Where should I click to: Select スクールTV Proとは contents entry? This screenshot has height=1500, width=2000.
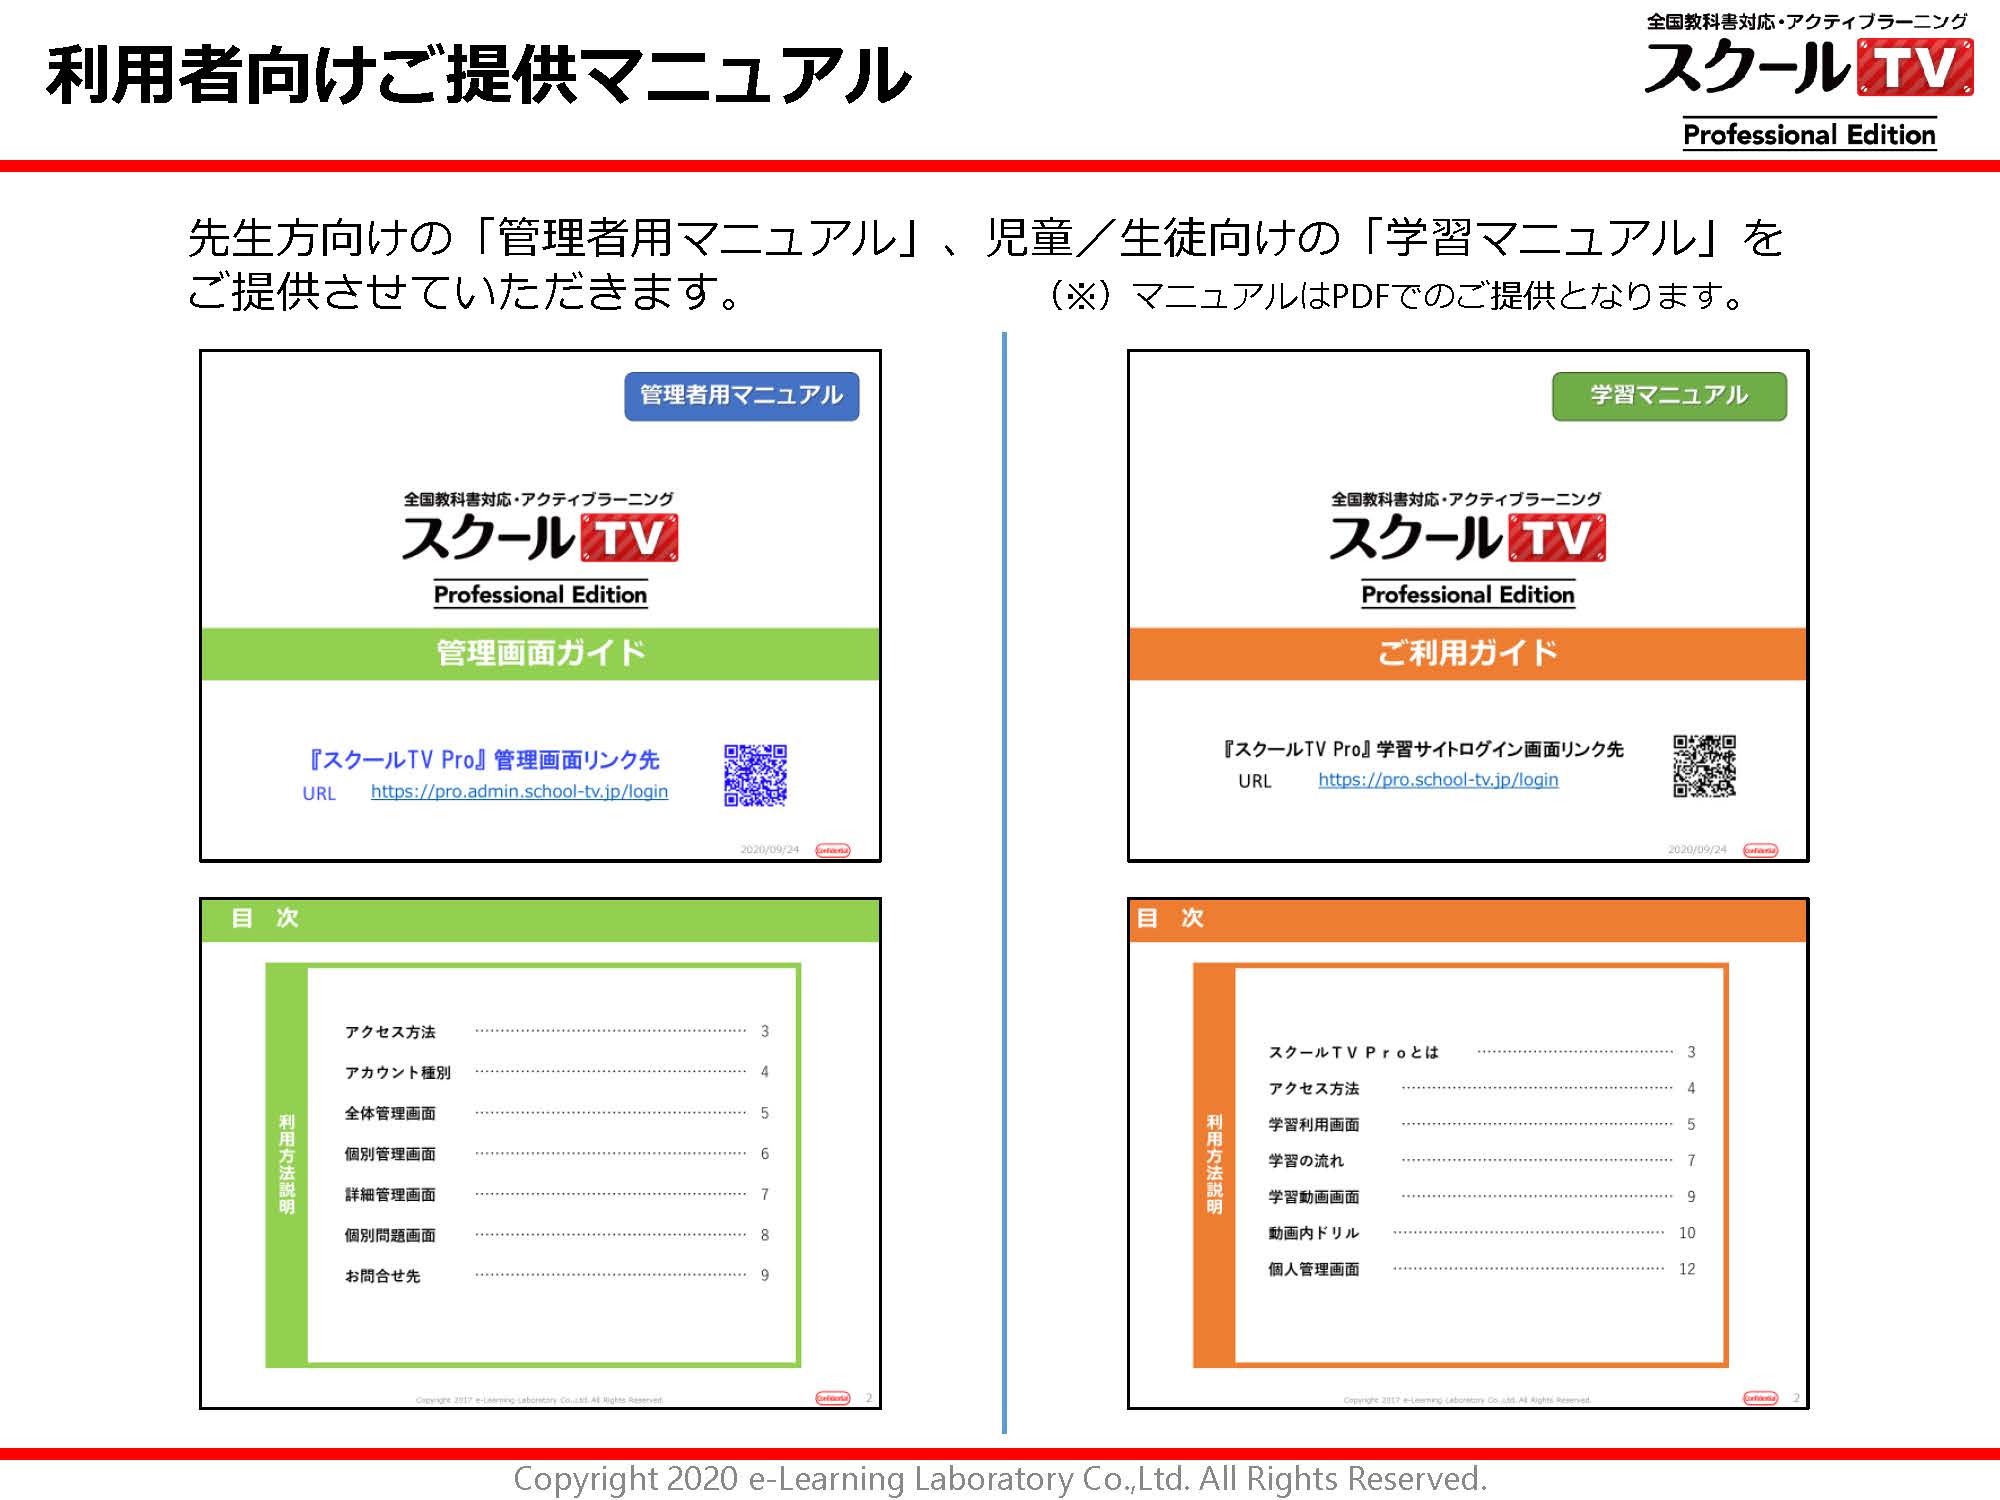click(x=1353, y=1052)
